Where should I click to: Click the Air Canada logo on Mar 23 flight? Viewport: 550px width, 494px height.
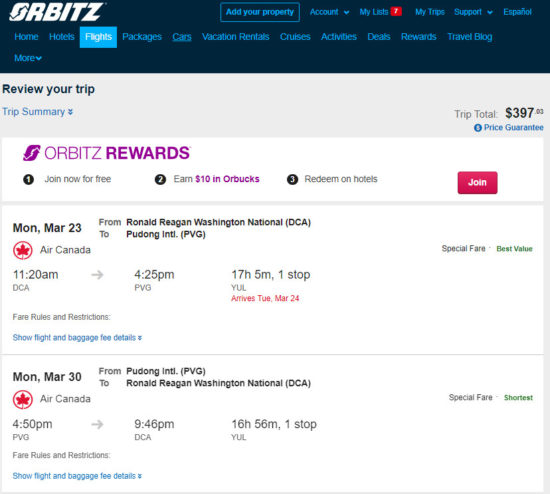point(23,250)
